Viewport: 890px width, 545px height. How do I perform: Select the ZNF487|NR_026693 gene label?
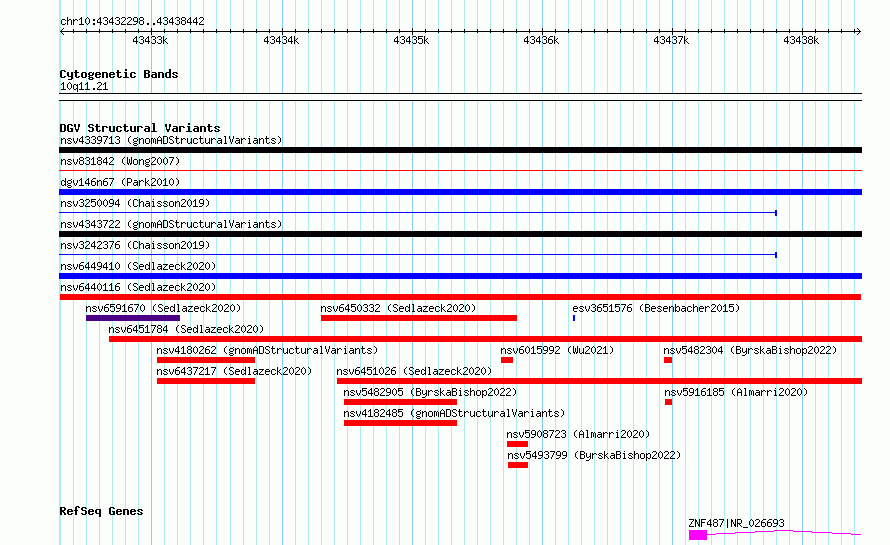737,523
